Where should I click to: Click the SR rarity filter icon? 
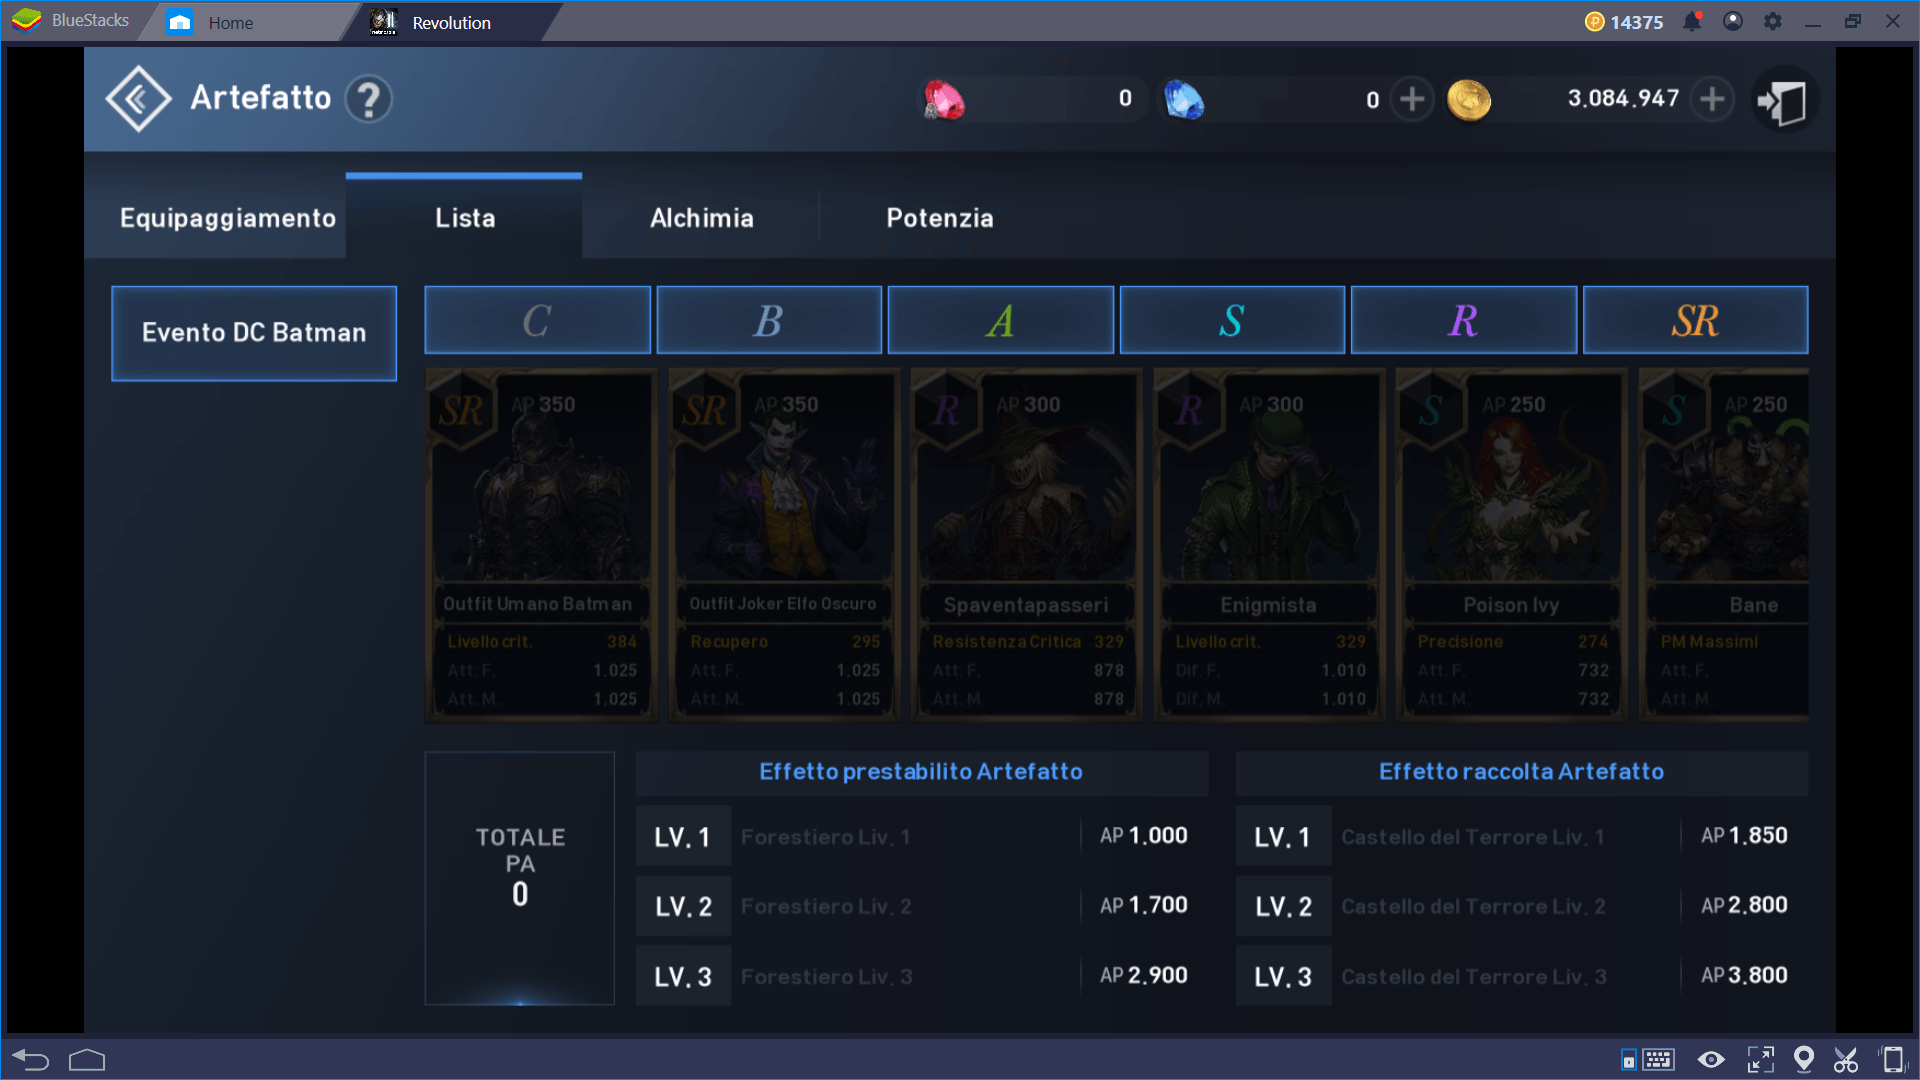(1695, 320)
